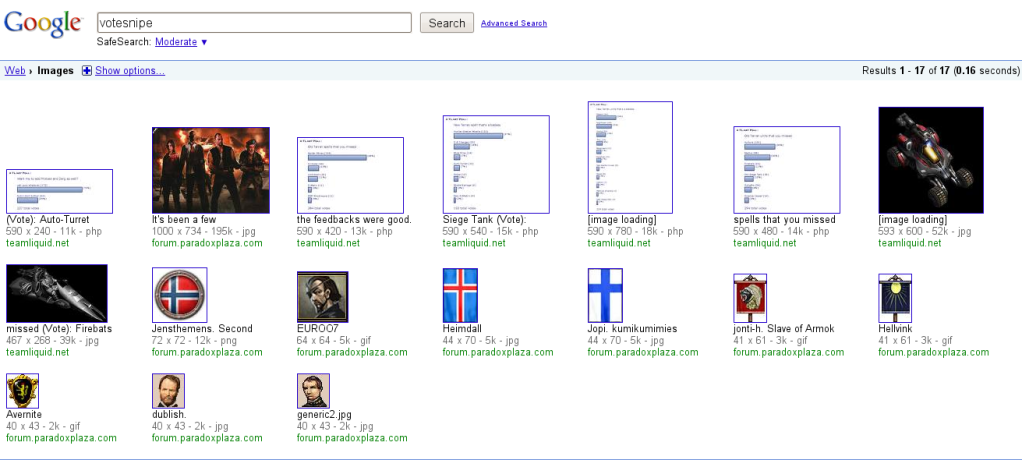The image size is (1022, 460).
Task: Click the jonti-h banner avatar icon
Action: 743,297
